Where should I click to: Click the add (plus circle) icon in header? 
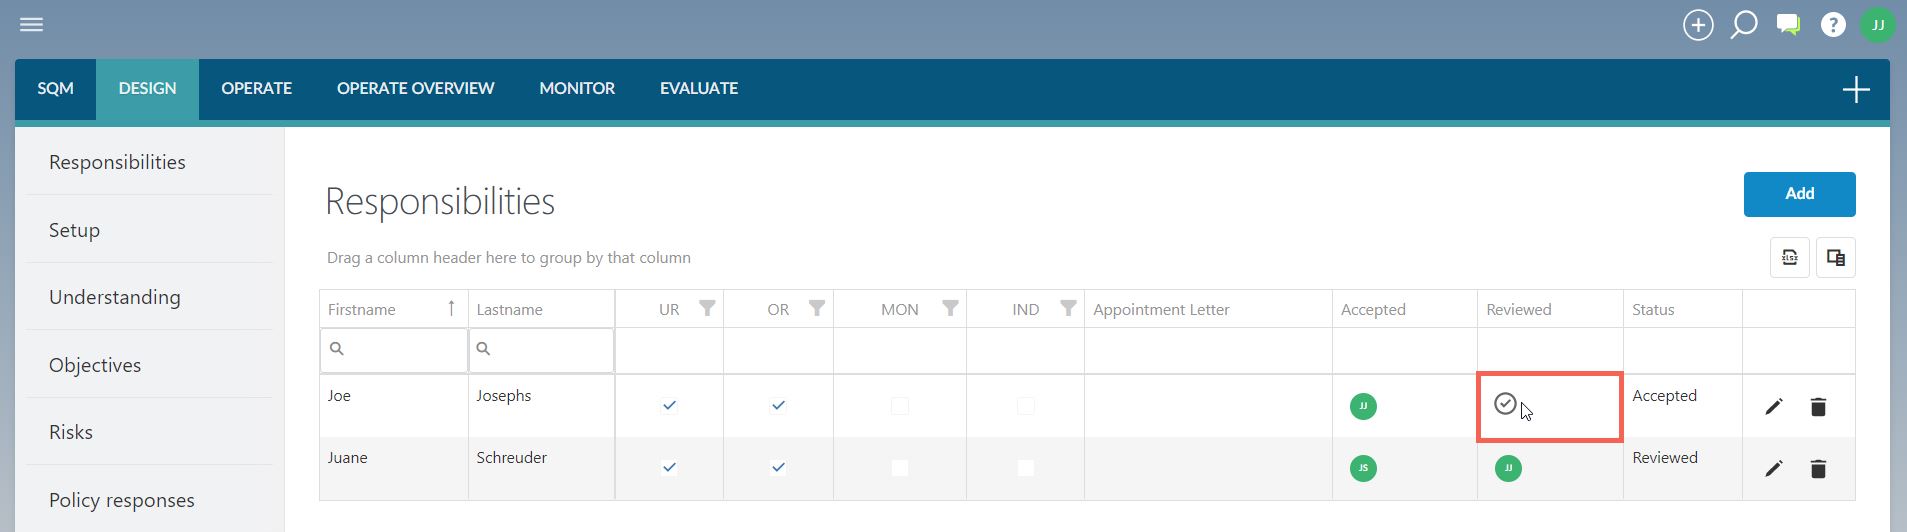tap(1698, 25)
